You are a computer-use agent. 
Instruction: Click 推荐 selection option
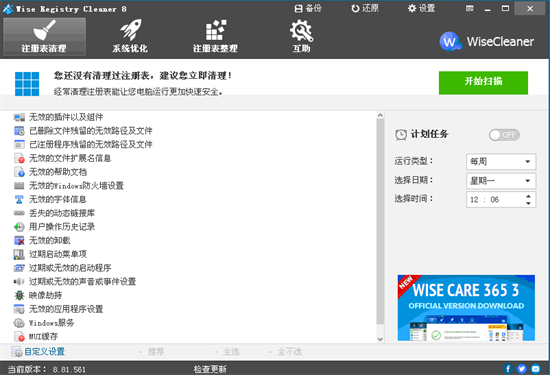click(x=156, y=351)
